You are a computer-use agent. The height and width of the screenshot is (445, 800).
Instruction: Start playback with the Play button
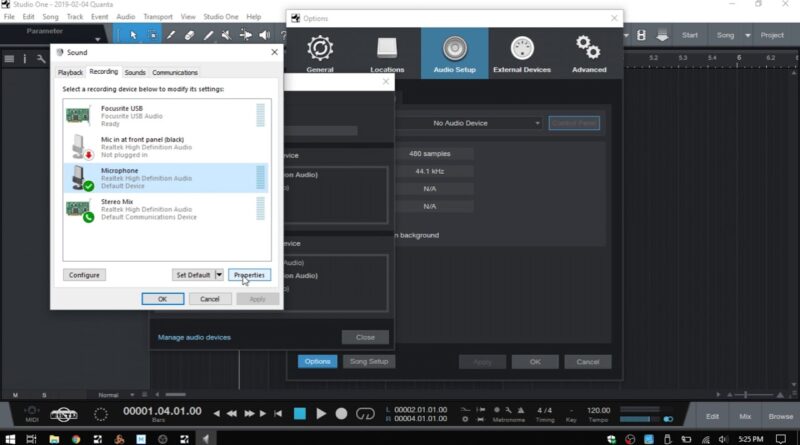coord(321,413)
